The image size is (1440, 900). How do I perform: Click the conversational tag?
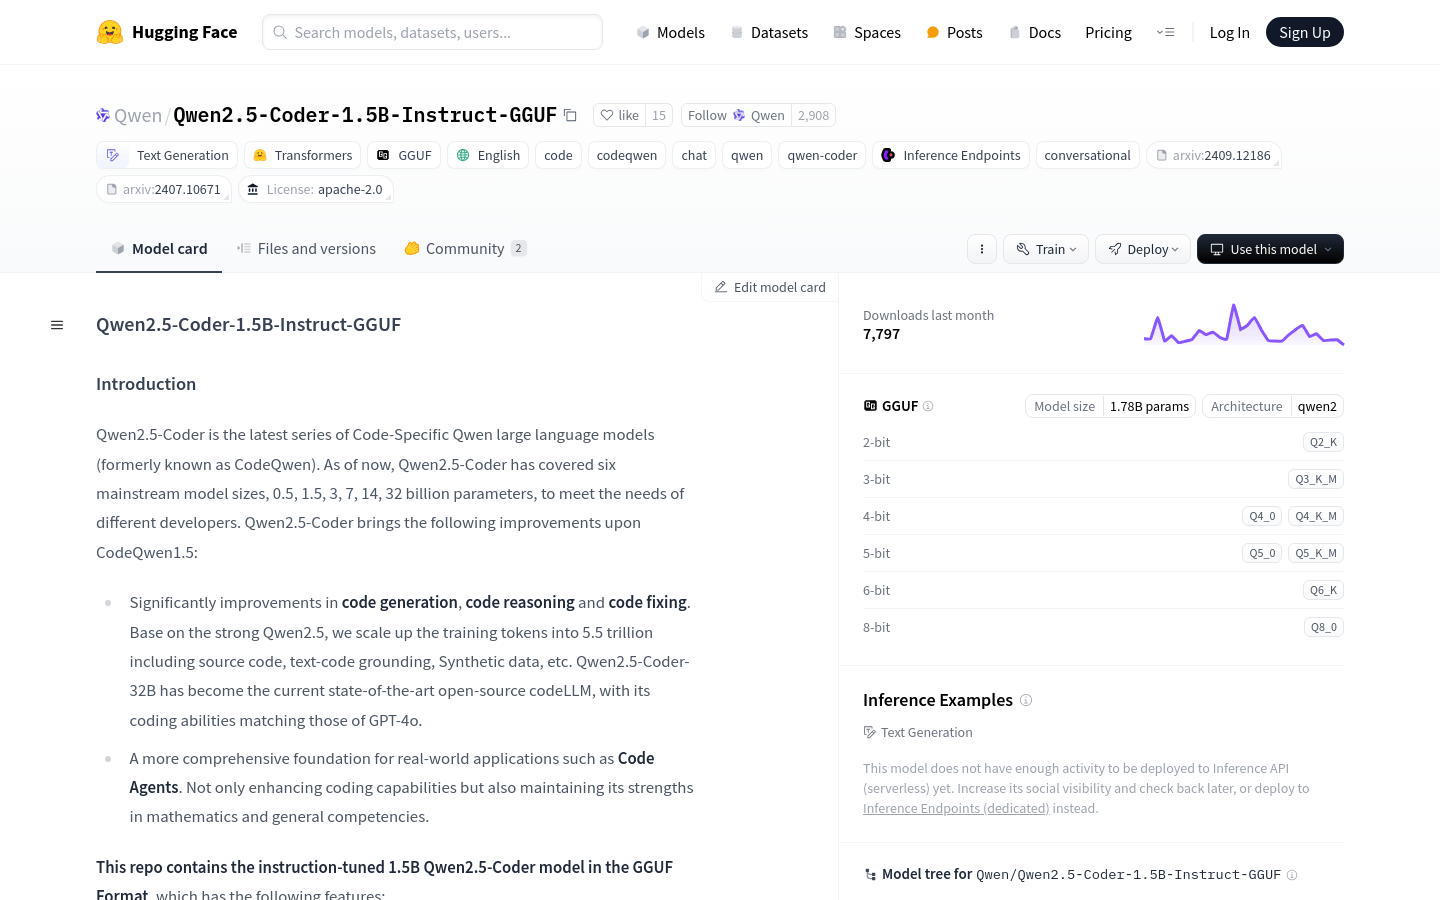pyautogui.click(x=1087, y=155)
